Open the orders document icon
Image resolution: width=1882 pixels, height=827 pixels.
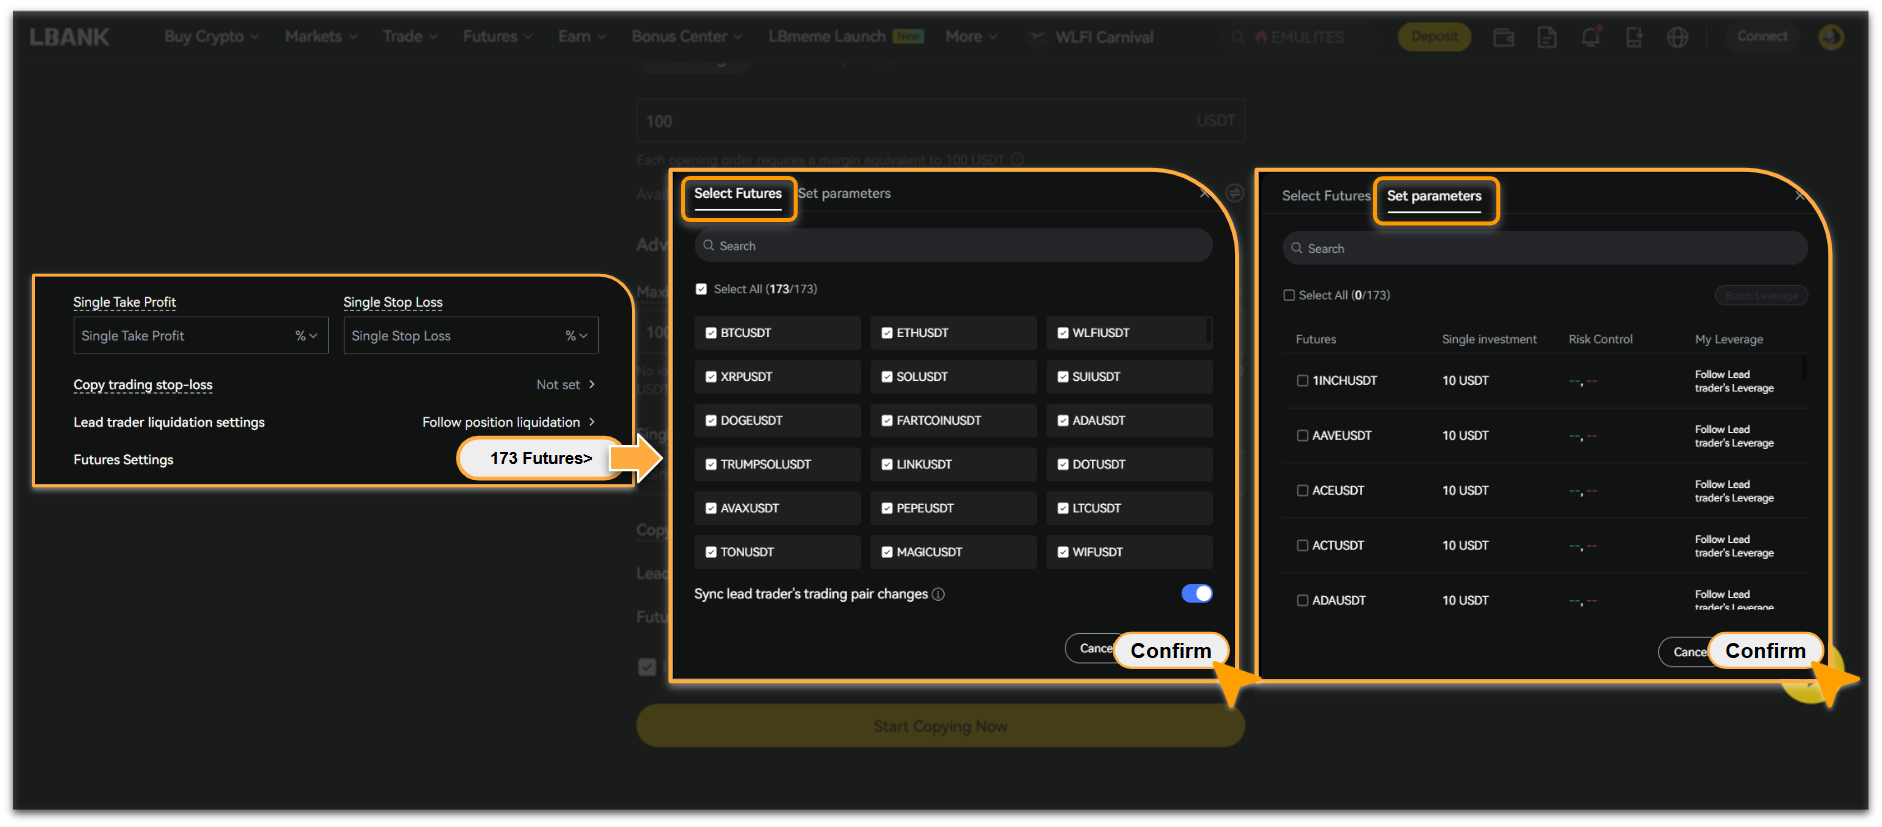coord(1547,37)
